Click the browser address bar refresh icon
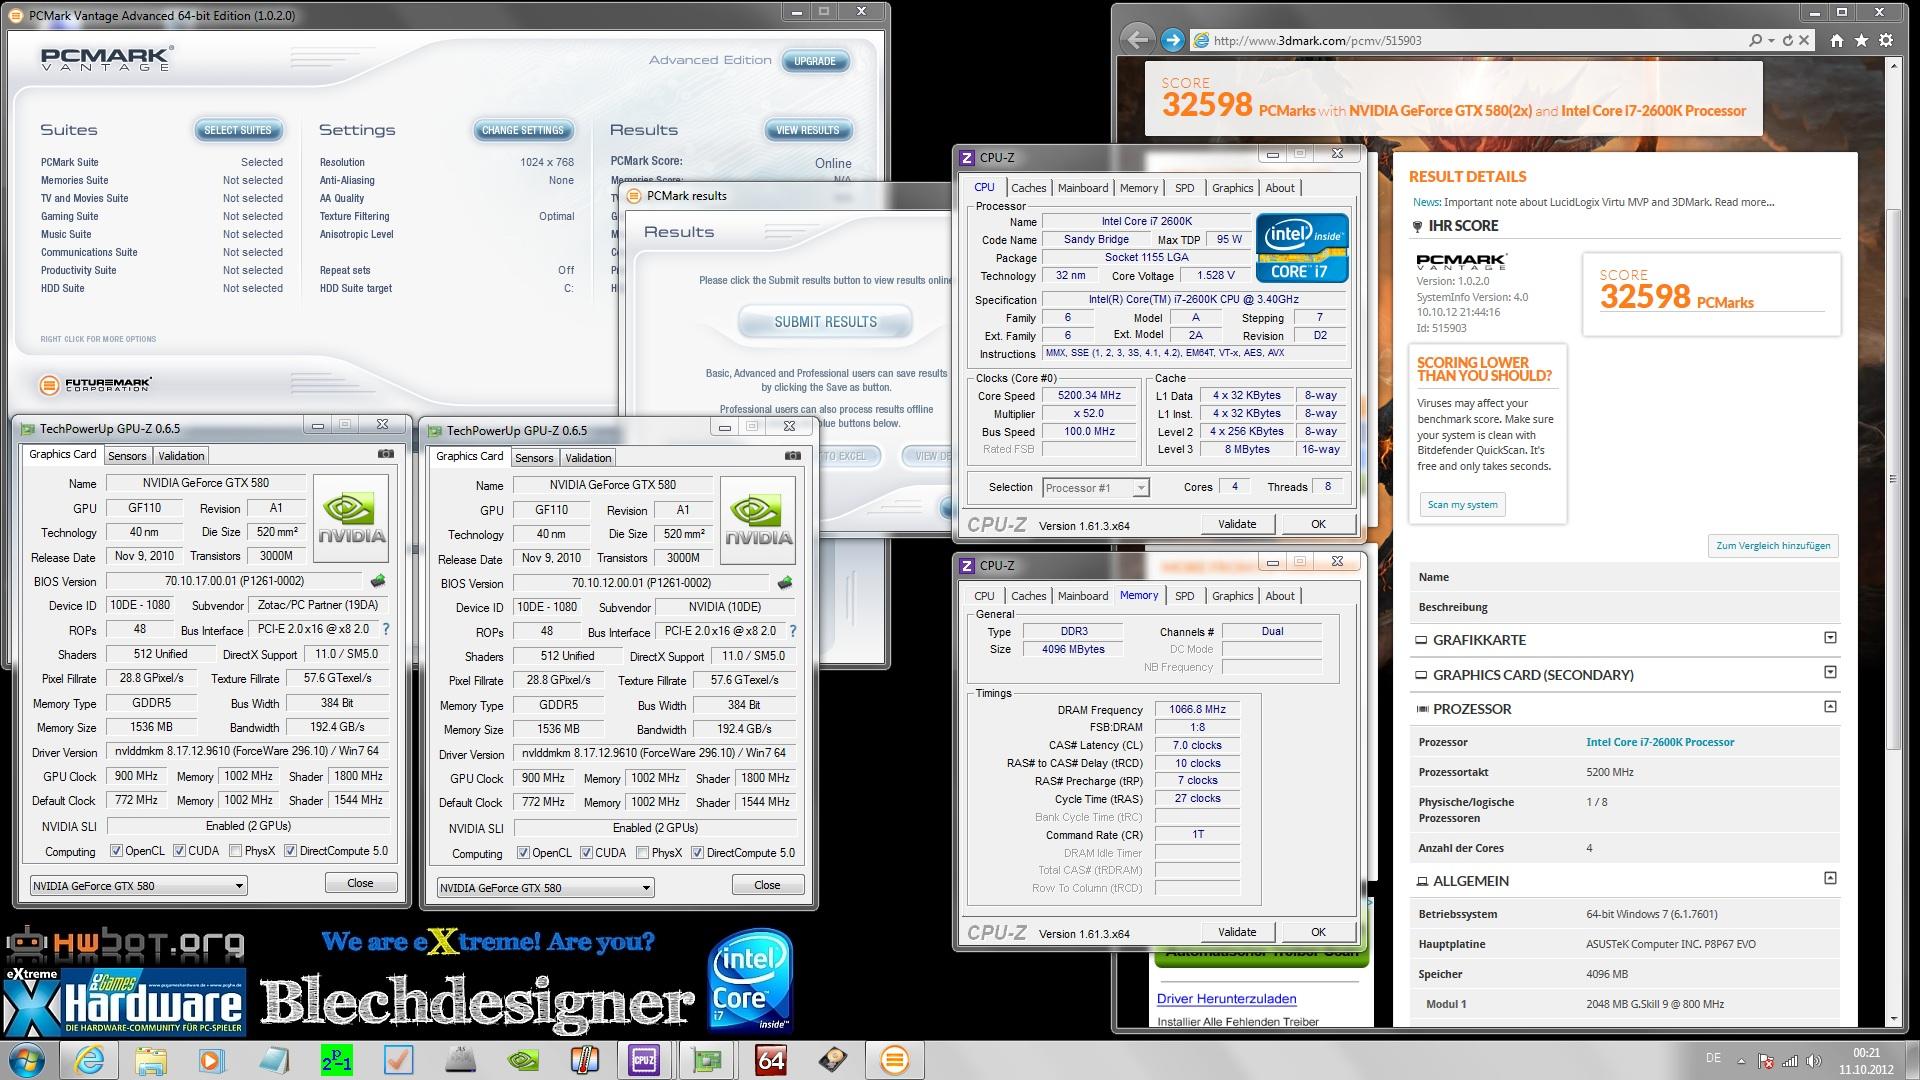The width and height of the screenshot is (1920, 1080). pyautogui.click(x=1787, y=40)
